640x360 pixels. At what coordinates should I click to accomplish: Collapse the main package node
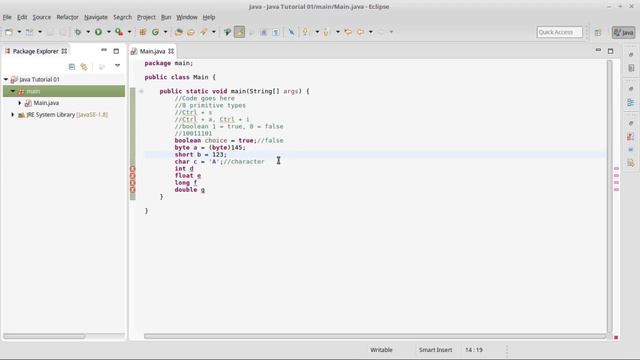click(13, 91)
